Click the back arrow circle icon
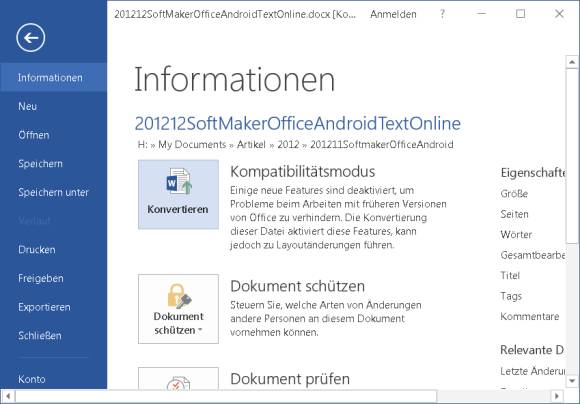Image resolution: width=580 pixels, height=404 pixels. click(x=31, y=37)
